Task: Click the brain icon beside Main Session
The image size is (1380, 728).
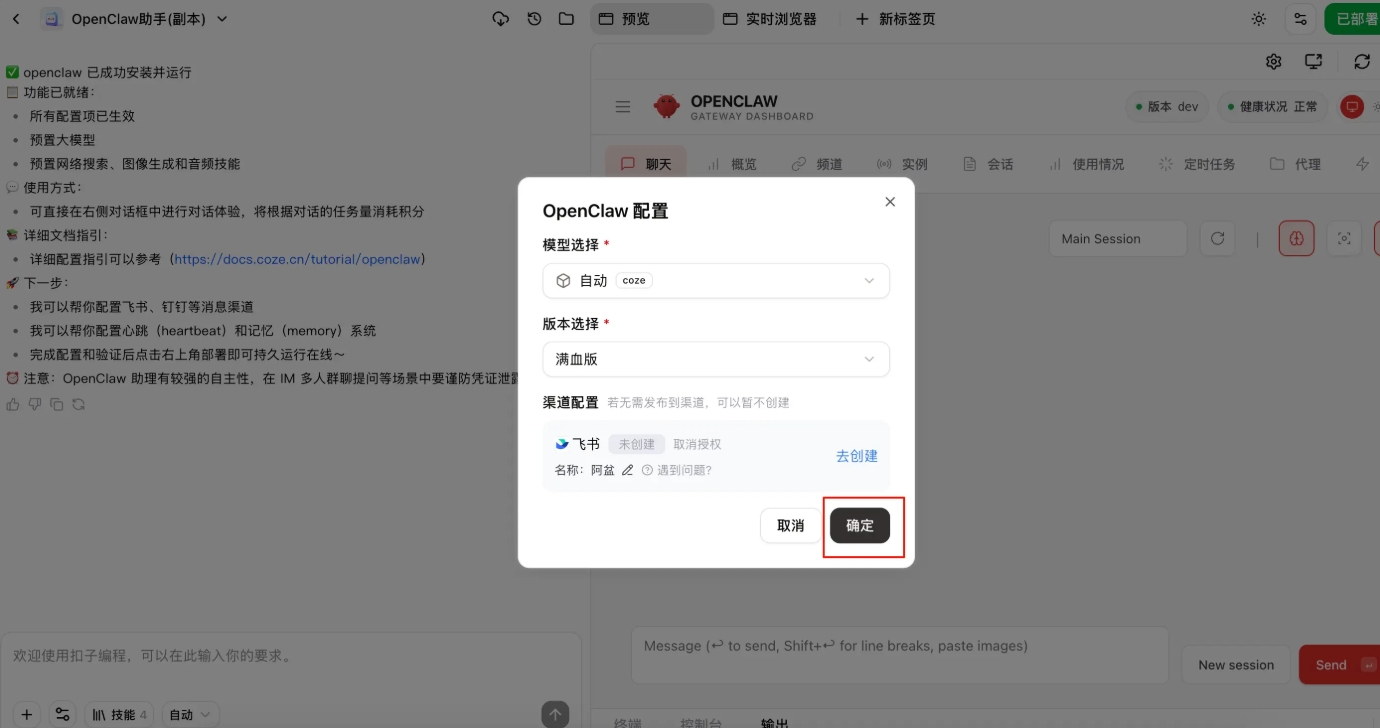Action: (1296, 238)
